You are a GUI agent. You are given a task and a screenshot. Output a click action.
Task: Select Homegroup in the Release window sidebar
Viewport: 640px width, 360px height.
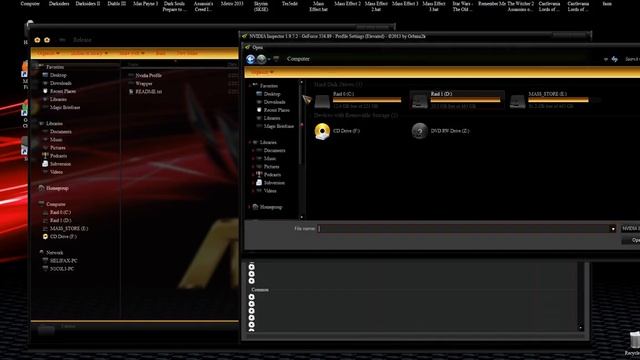pyautogui.click(x=53, y=188)
